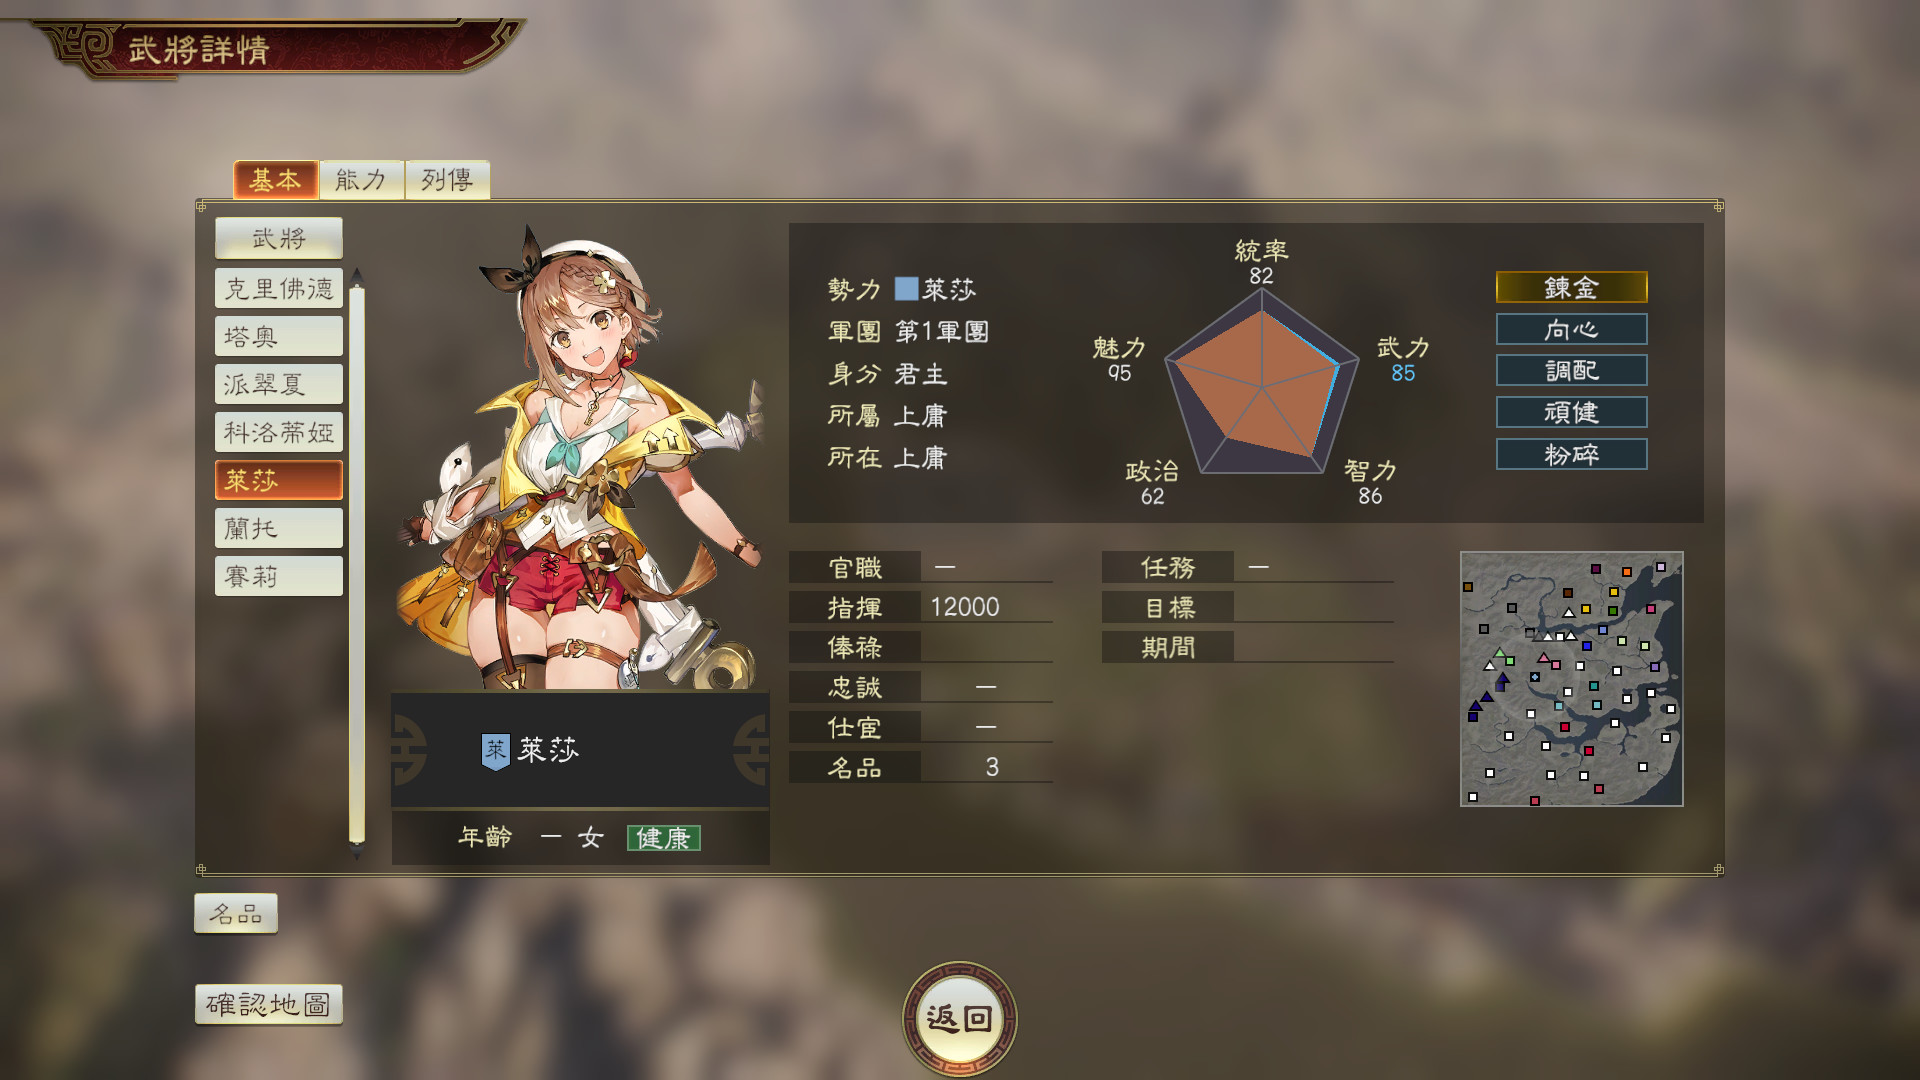Screen dimensions: 1920x1080
Task: Click the officer list scrollbar track
Action: coord(356,565)
